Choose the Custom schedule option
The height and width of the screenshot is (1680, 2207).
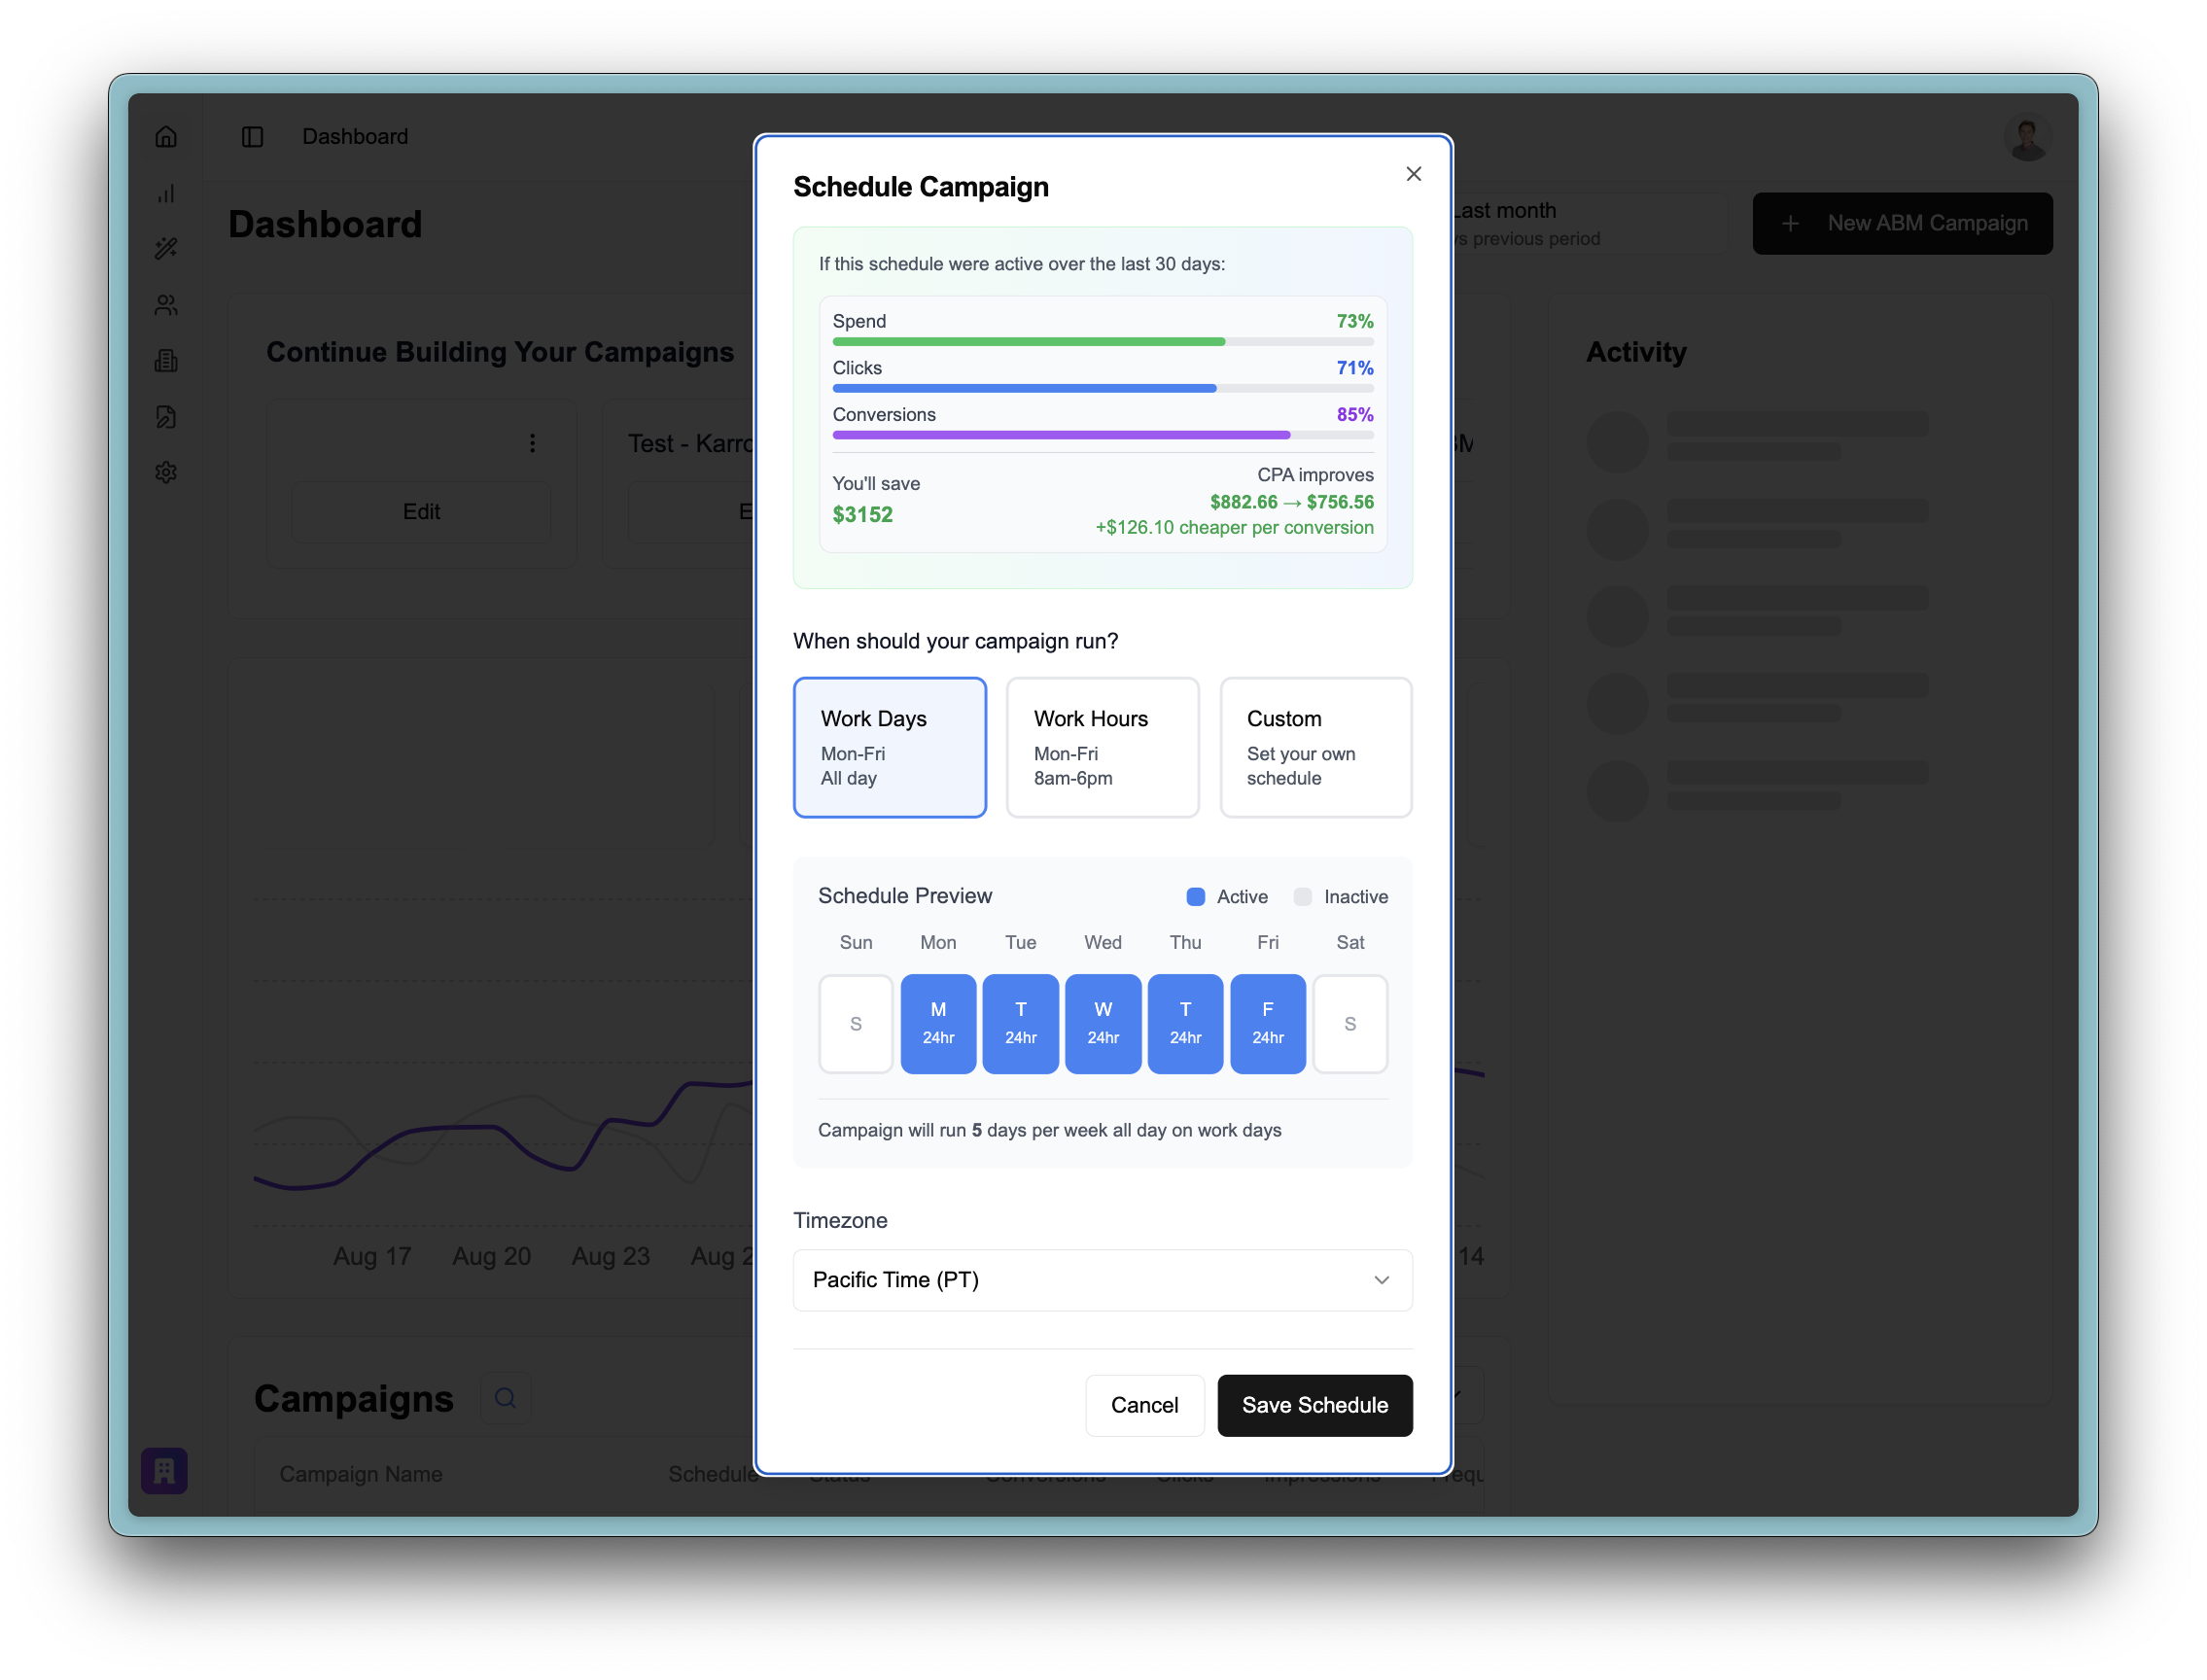click(1315, 747)
